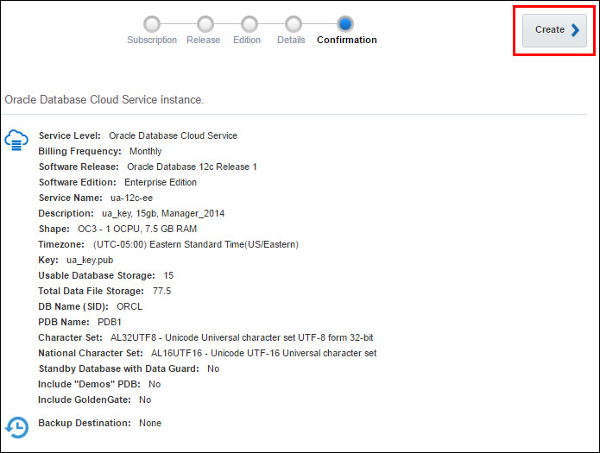Select the Release step circle
The width and height of the screenshot is (600, 453).
(204, 23)
